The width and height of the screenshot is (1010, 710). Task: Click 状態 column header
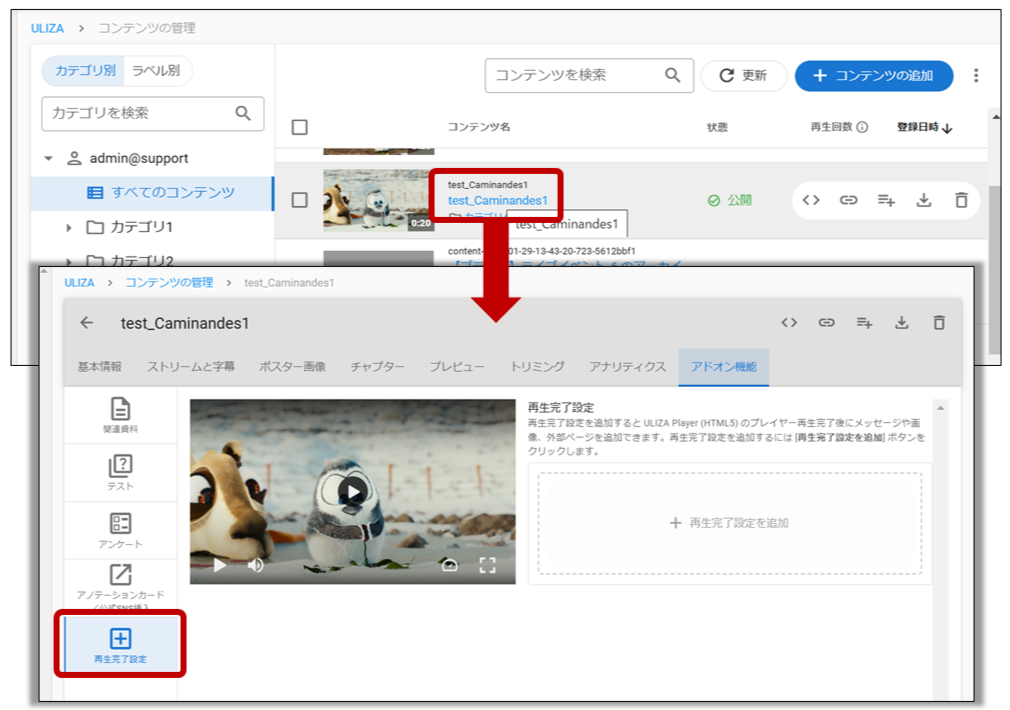pyautogui.click(x=717, y=127)
